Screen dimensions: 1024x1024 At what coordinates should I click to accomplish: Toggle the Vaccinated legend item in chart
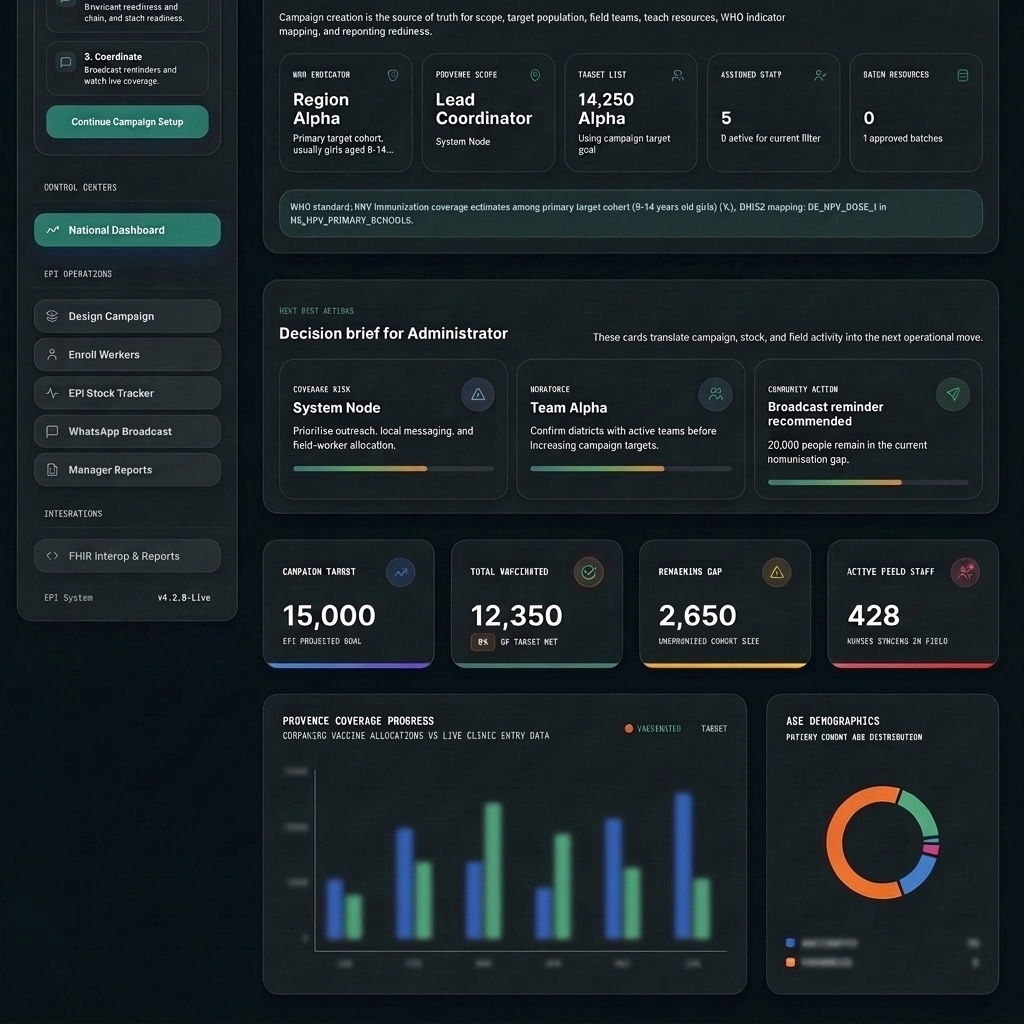[652, 729]
